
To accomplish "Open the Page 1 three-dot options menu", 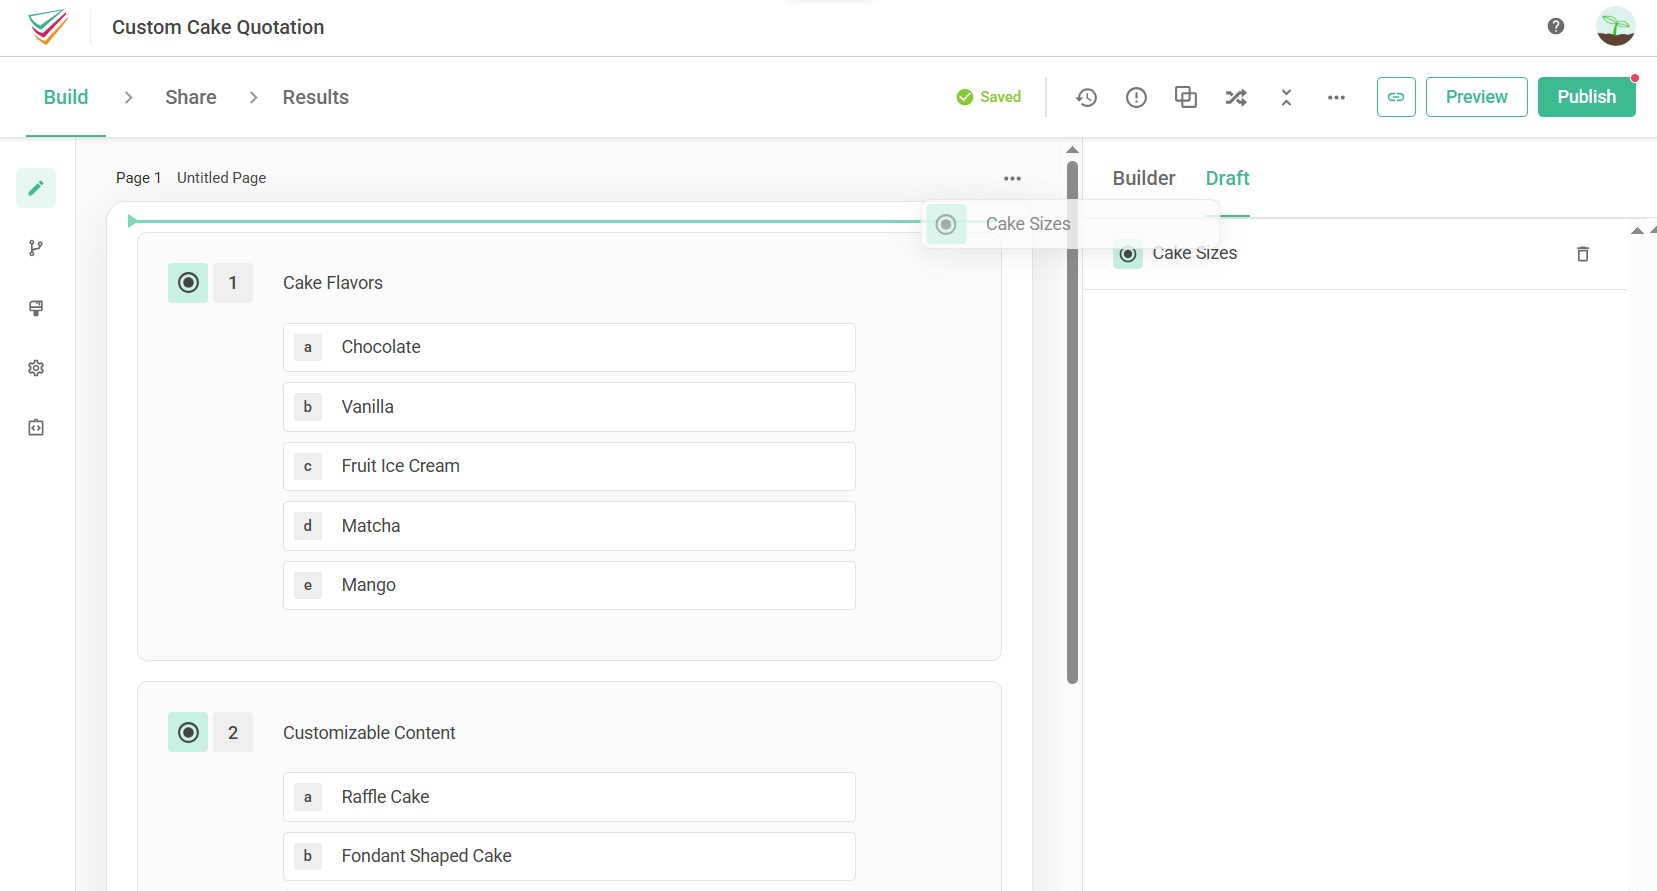I will click(1012, 178).
